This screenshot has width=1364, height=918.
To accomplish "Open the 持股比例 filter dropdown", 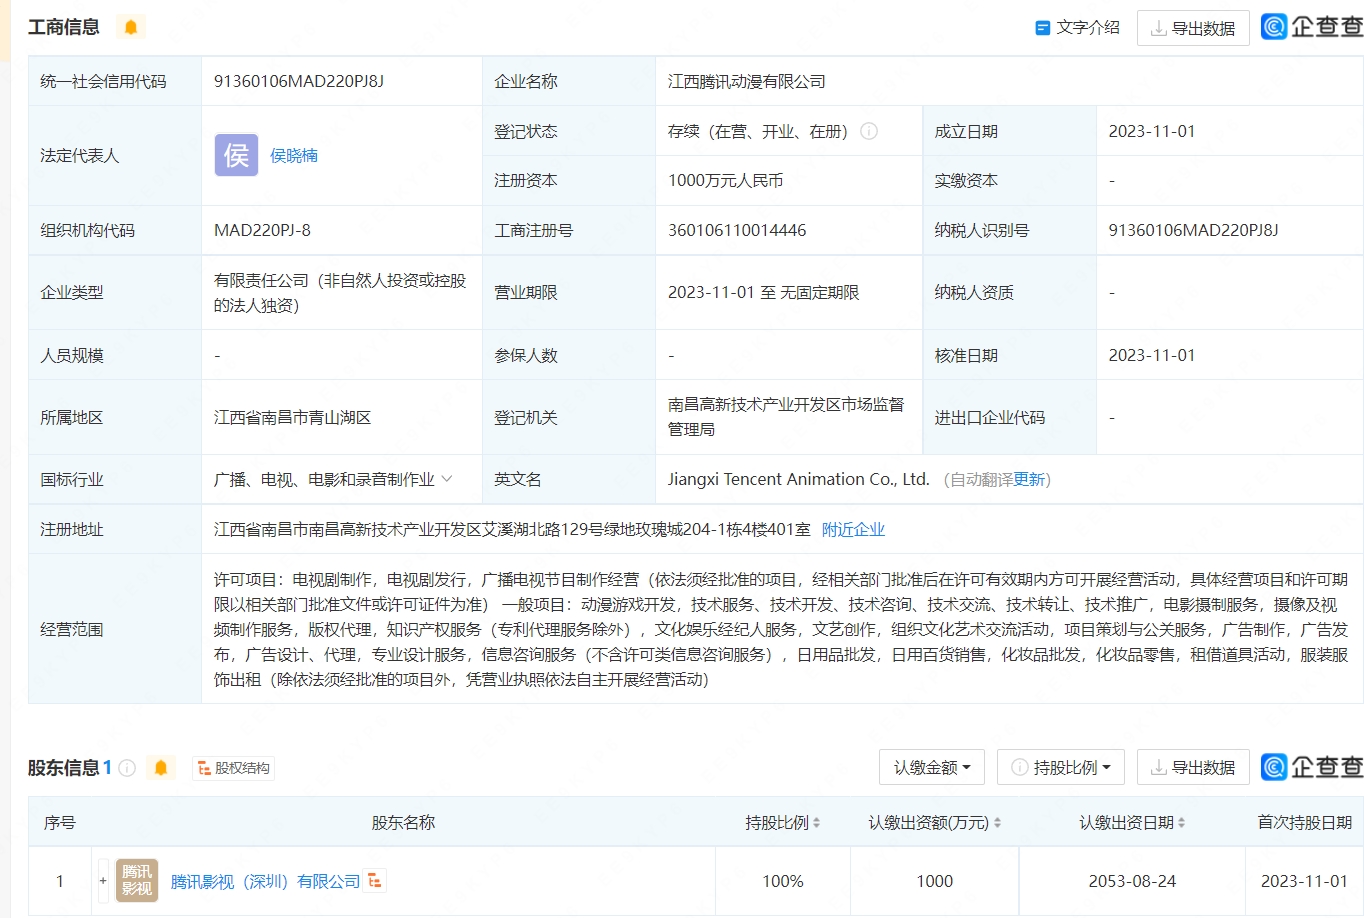I will coord(1061,768).
